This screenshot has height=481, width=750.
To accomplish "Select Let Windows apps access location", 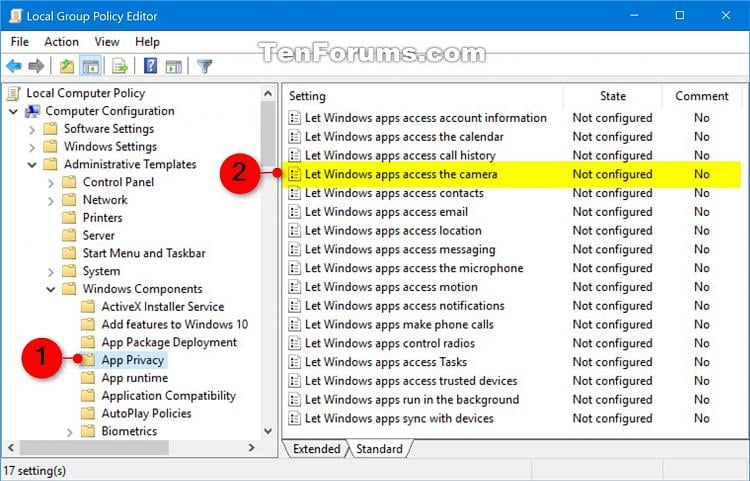I will coord(393,230).
